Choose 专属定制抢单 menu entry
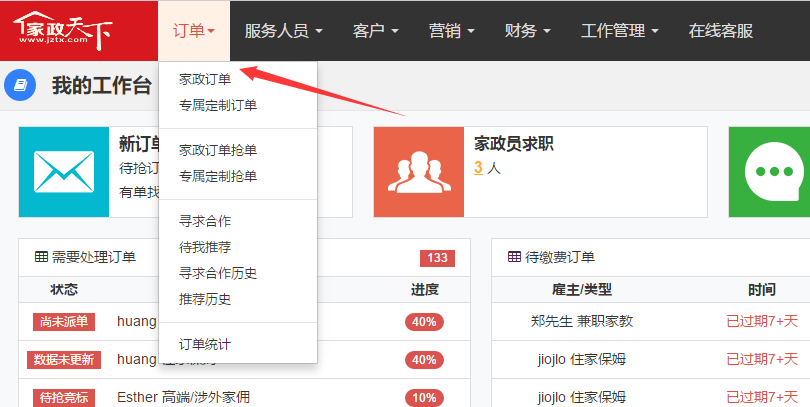The image size is (810, 407). (218, 176)
